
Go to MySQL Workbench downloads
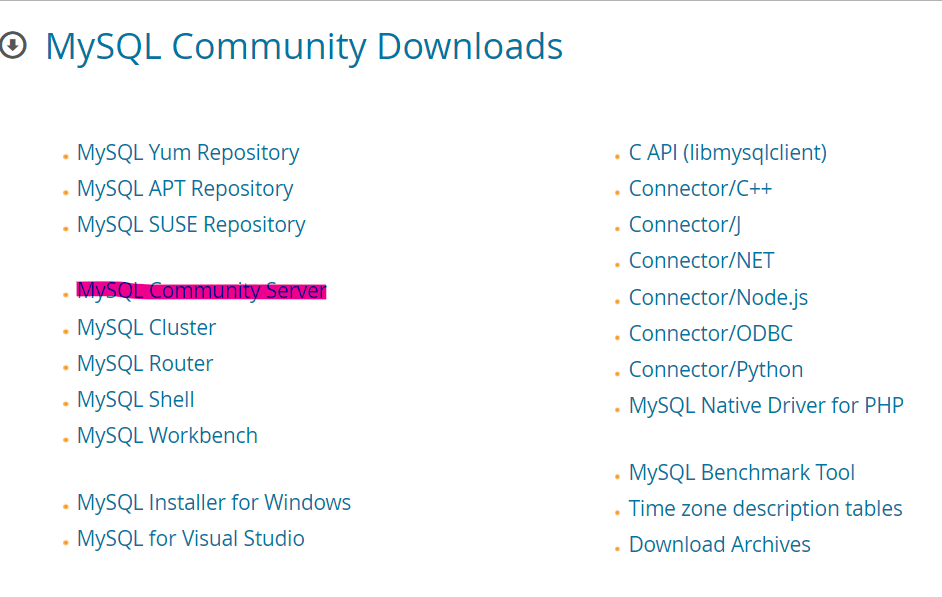click(x=167, y=435)
